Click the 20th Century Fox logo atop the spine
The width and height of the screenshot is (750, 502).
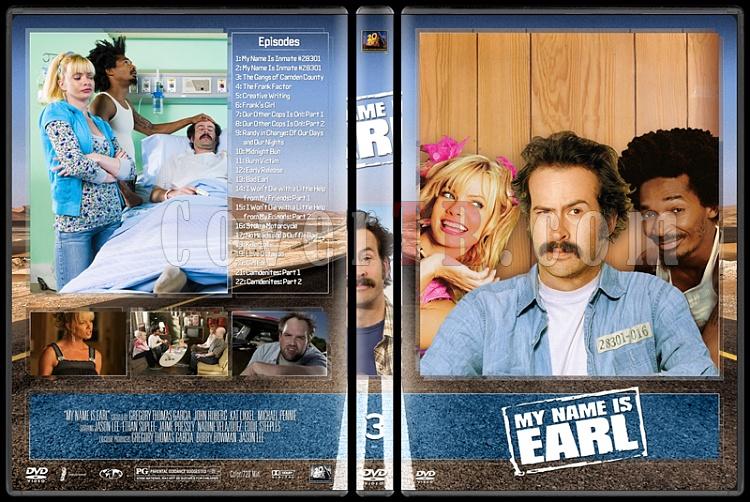(375, 40)
